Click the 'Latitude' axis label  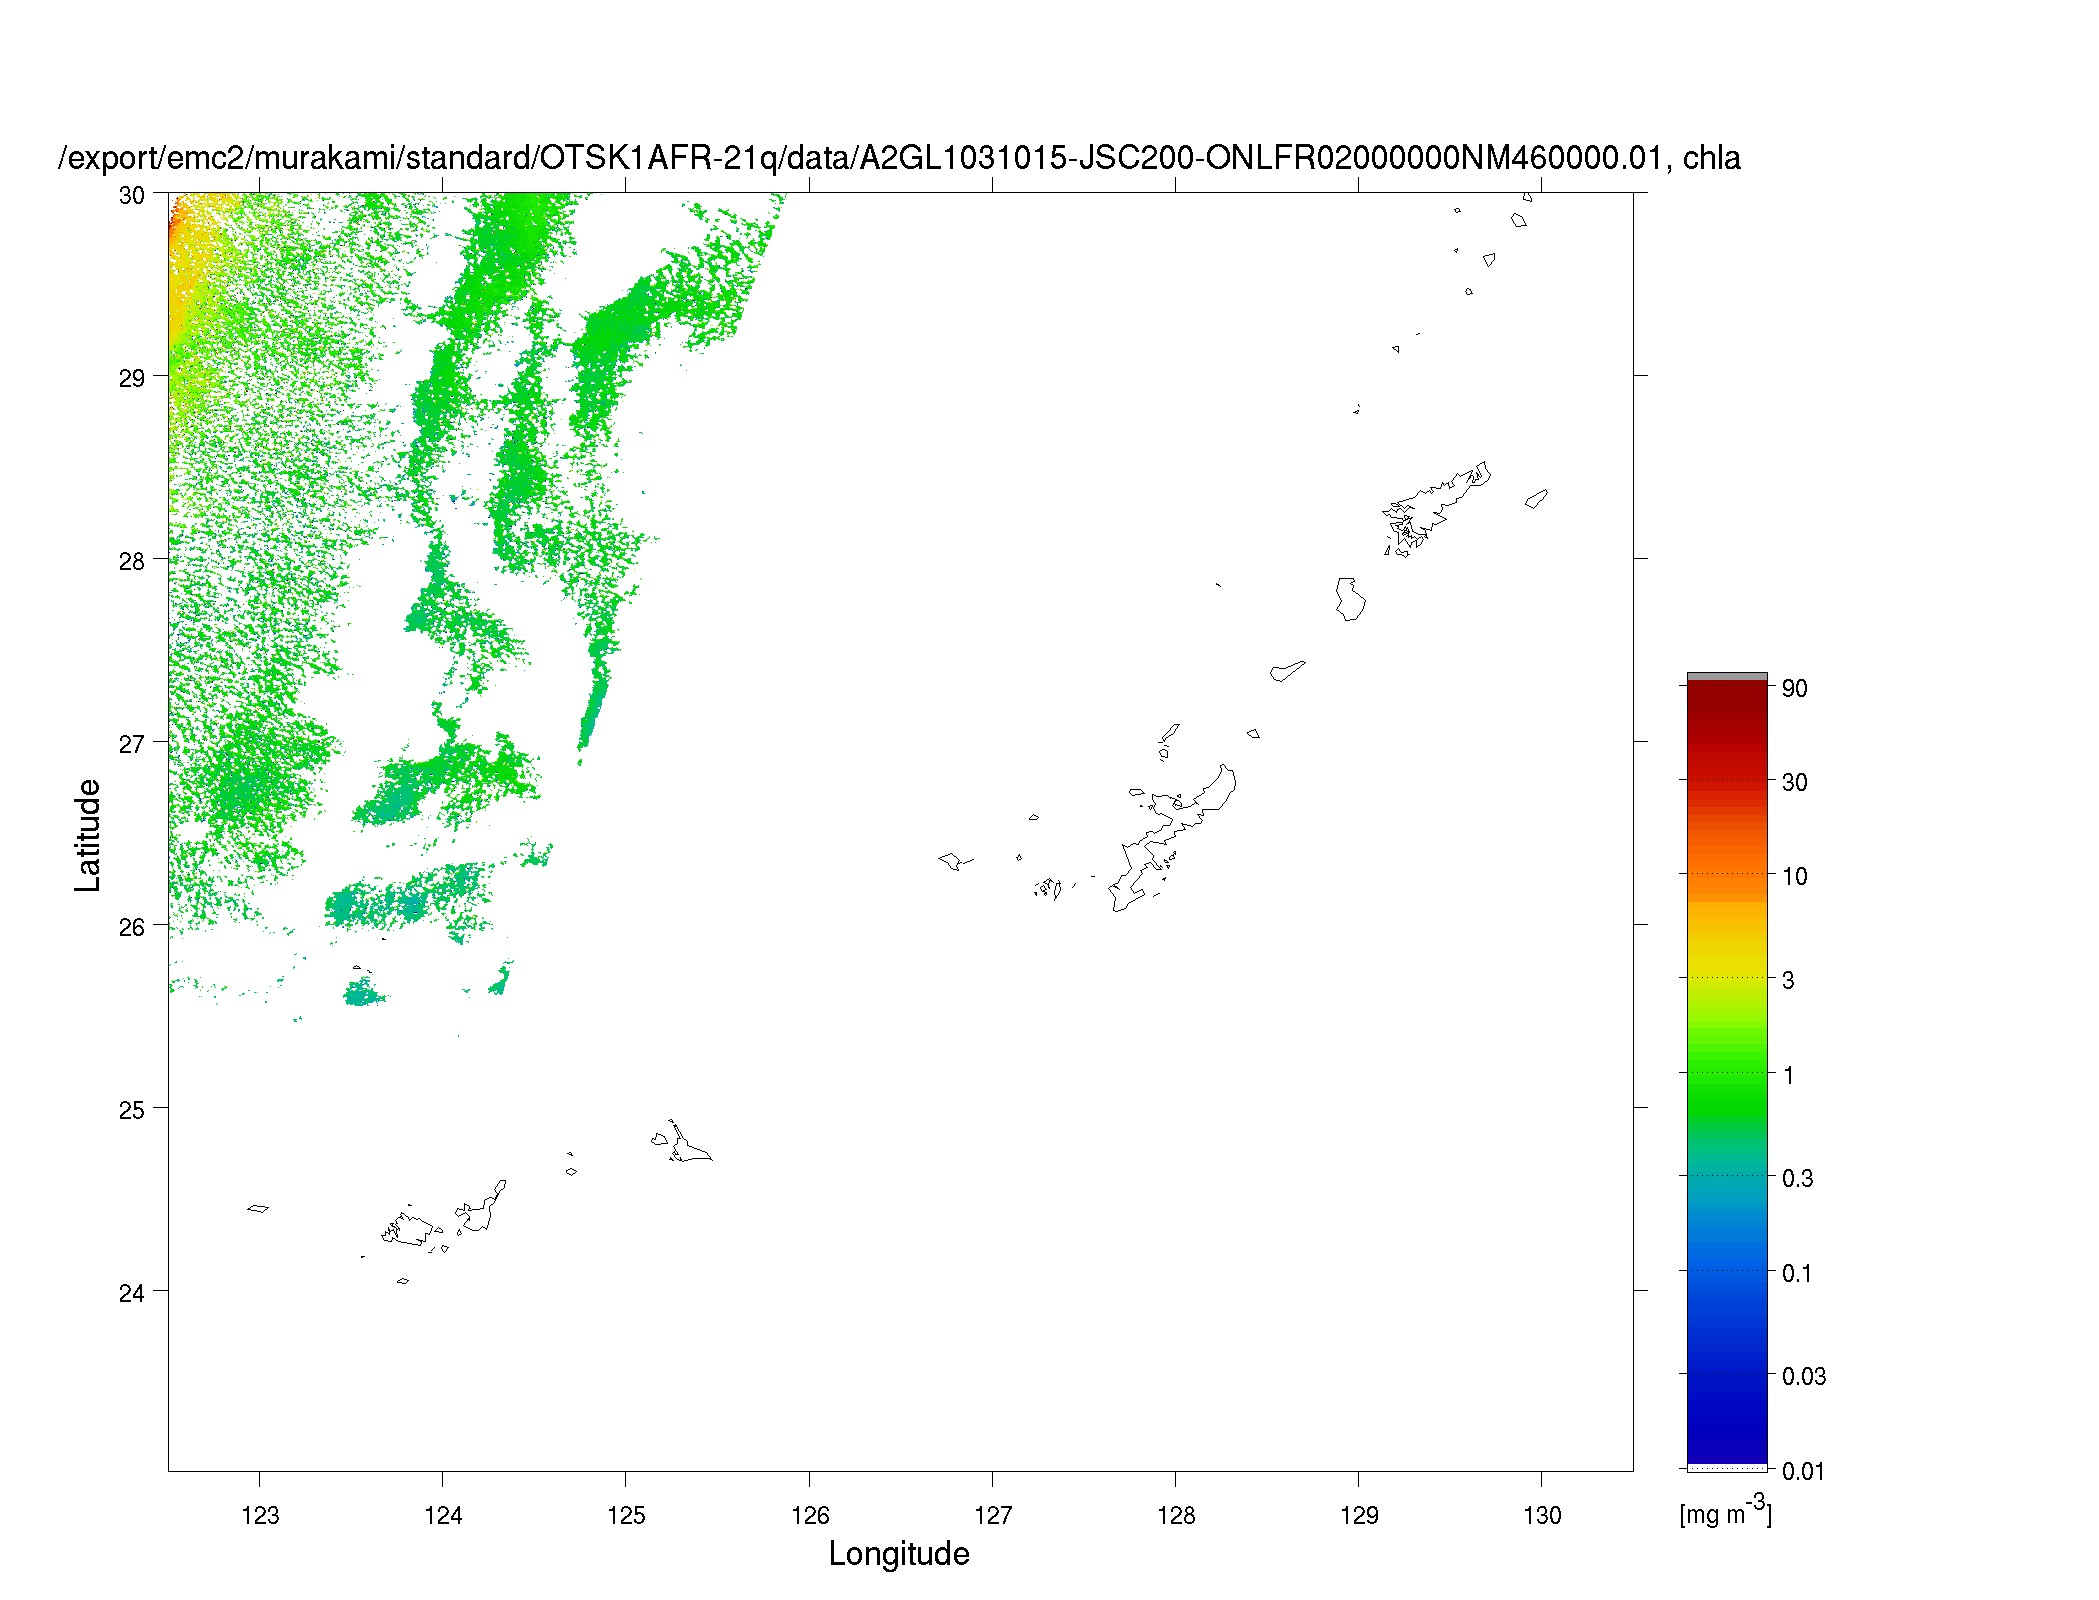pyautogui.click(x=88, y=835)
